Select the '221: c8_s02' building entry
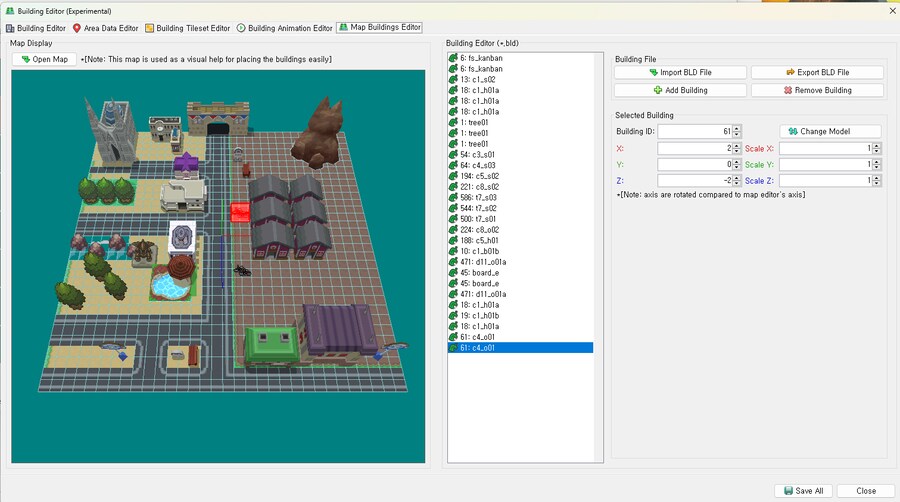The height and width of the screenshot is (502, 900). (x=520, y=186)
